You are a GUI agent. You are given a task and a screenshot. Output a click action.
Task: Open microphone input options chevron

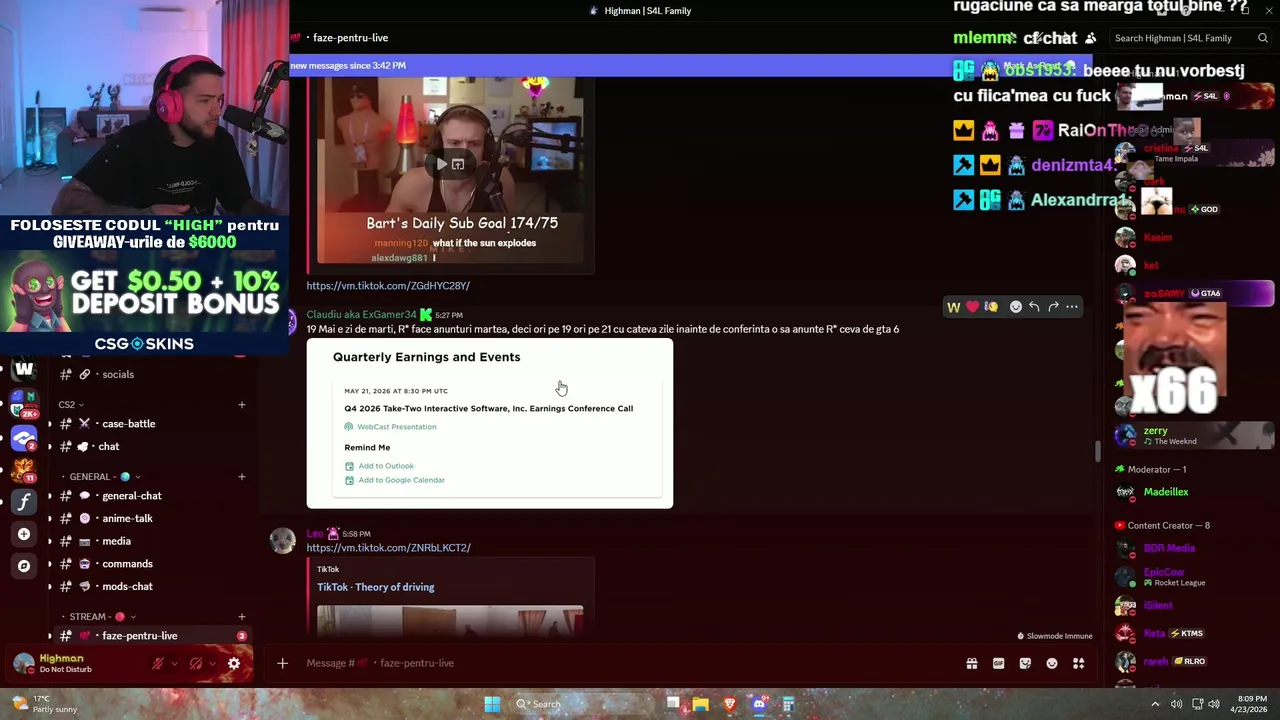(x=174, y=663)
